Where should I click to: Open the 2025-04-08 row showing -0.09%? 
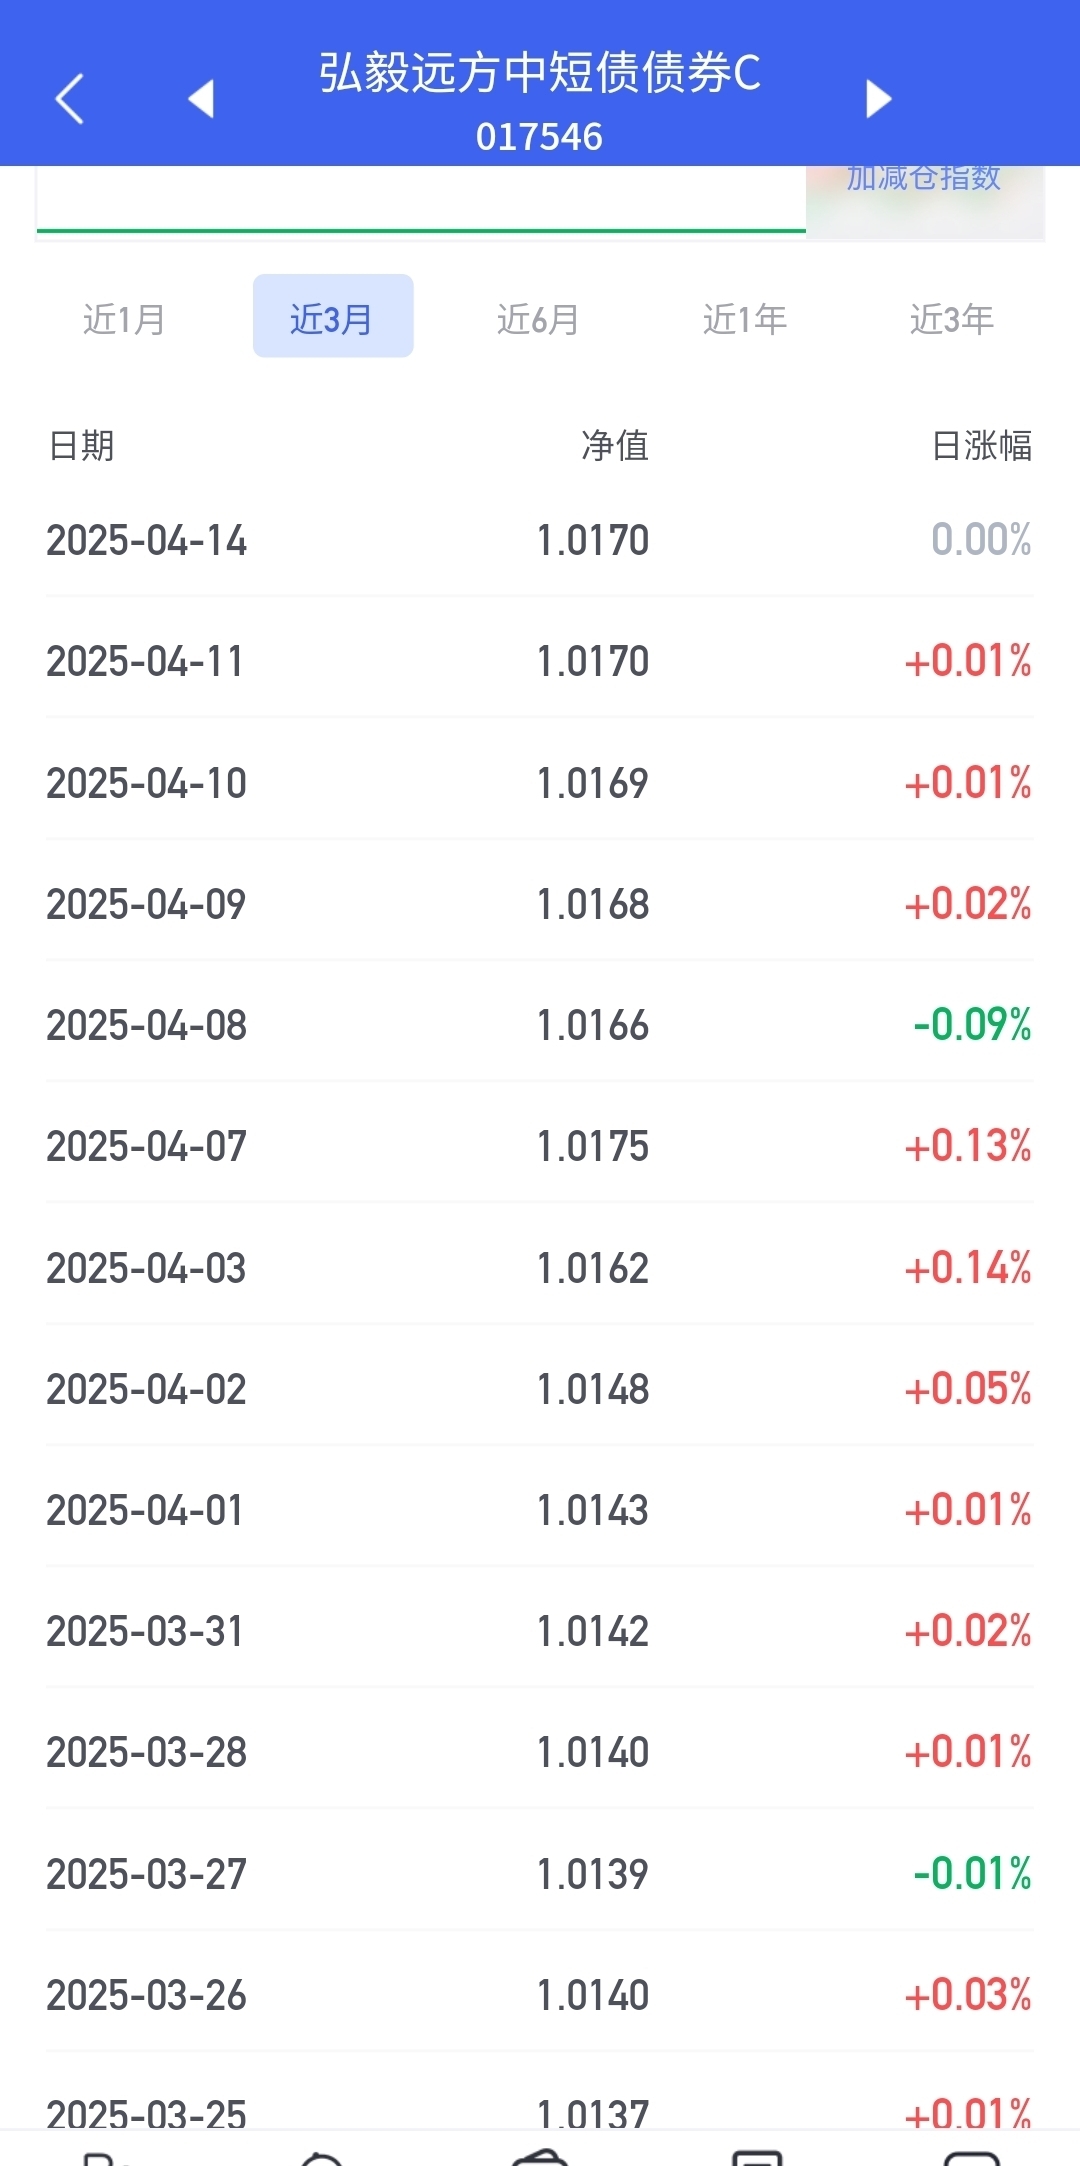point(540,1025)
